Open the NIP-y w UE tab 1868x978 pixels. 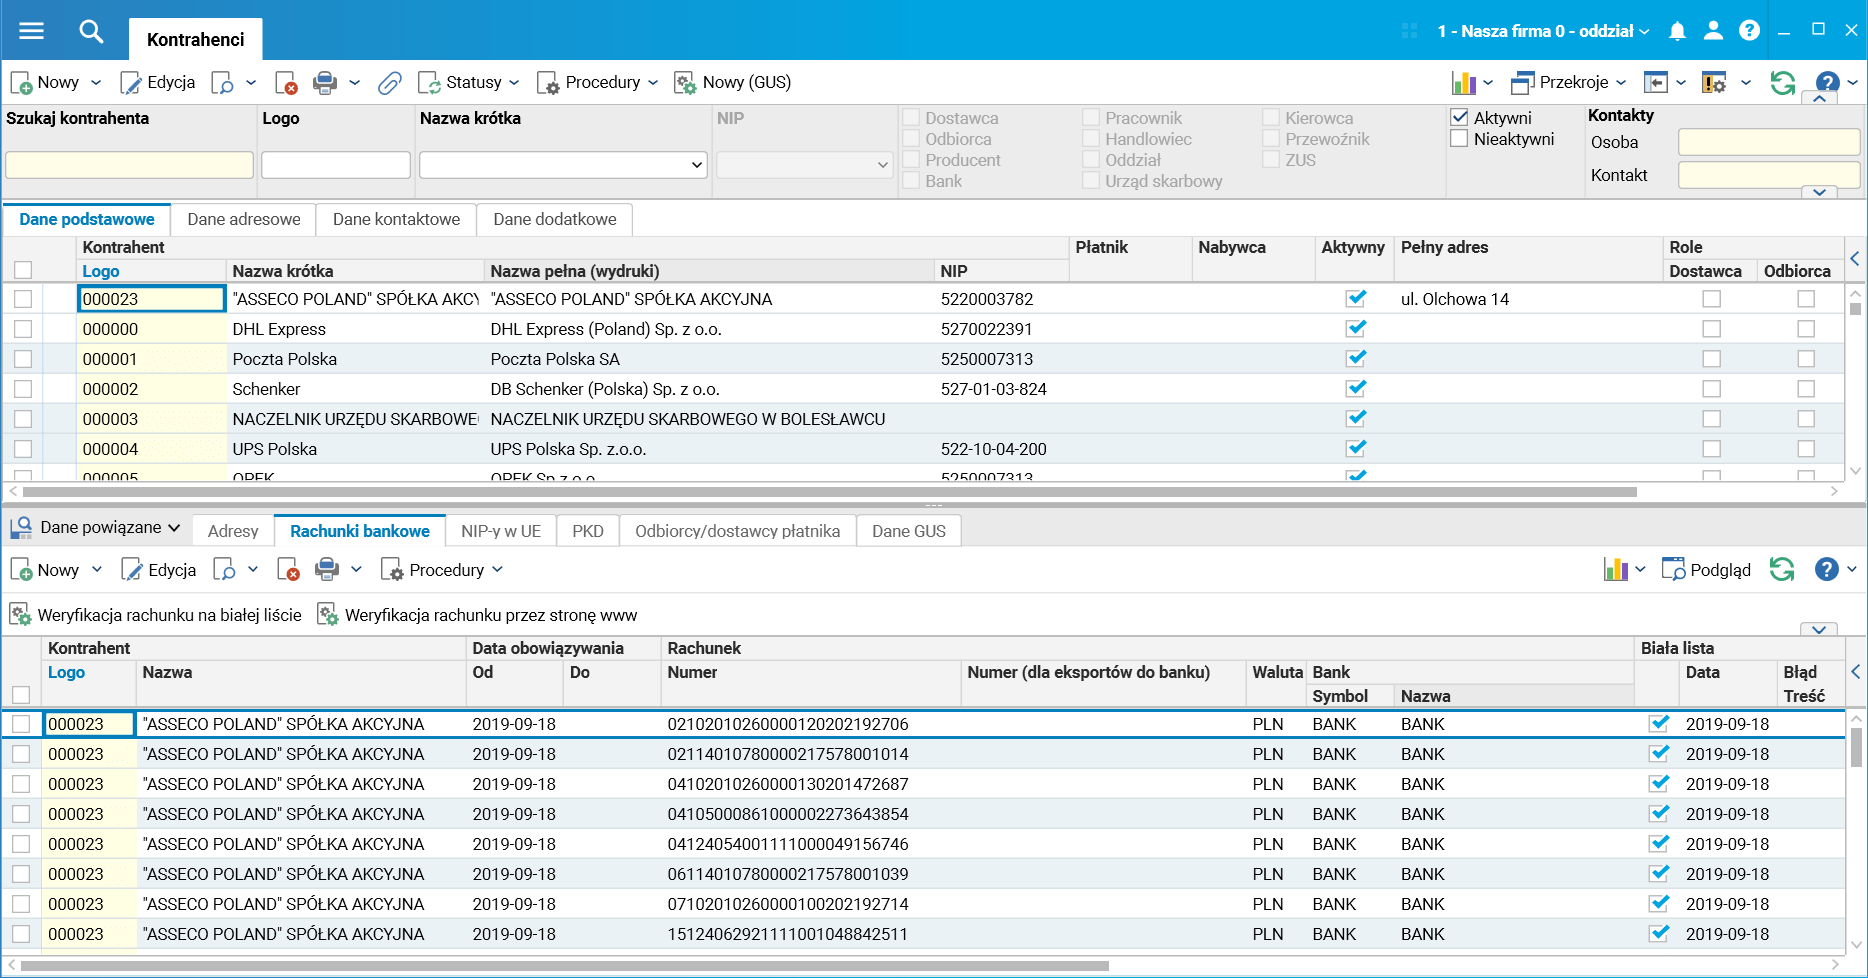pos(500,531)
